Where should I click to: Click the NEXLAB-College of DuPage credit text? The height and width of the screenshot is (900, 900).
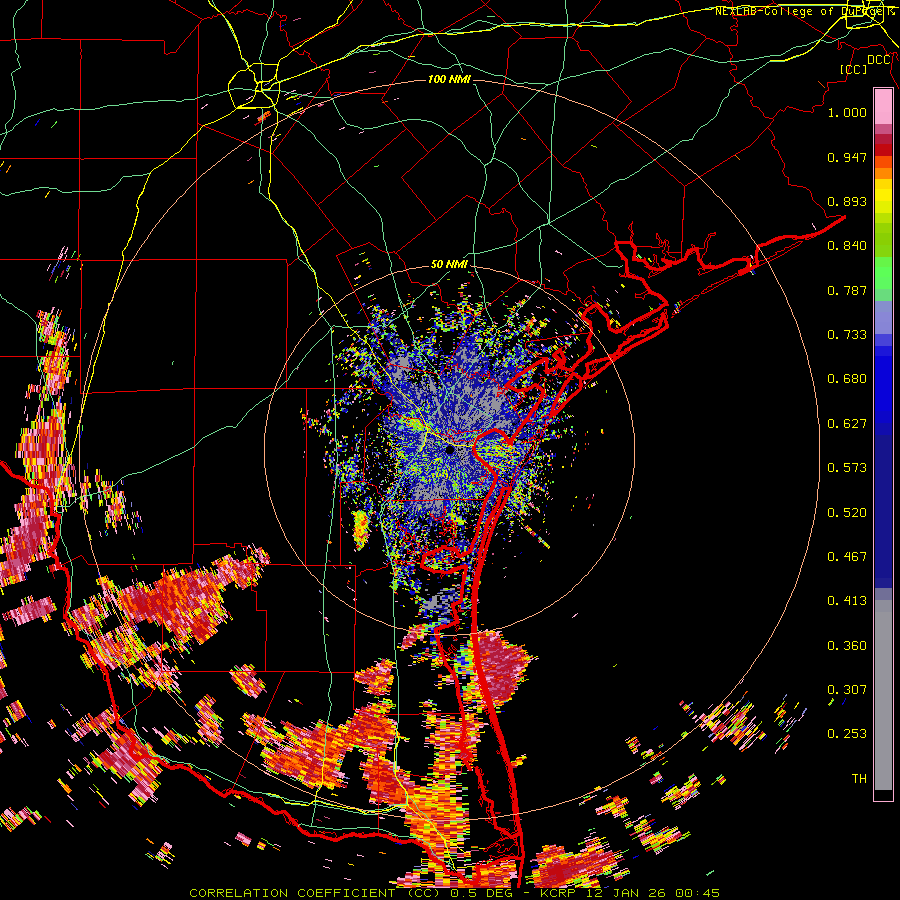coord(804,11)
